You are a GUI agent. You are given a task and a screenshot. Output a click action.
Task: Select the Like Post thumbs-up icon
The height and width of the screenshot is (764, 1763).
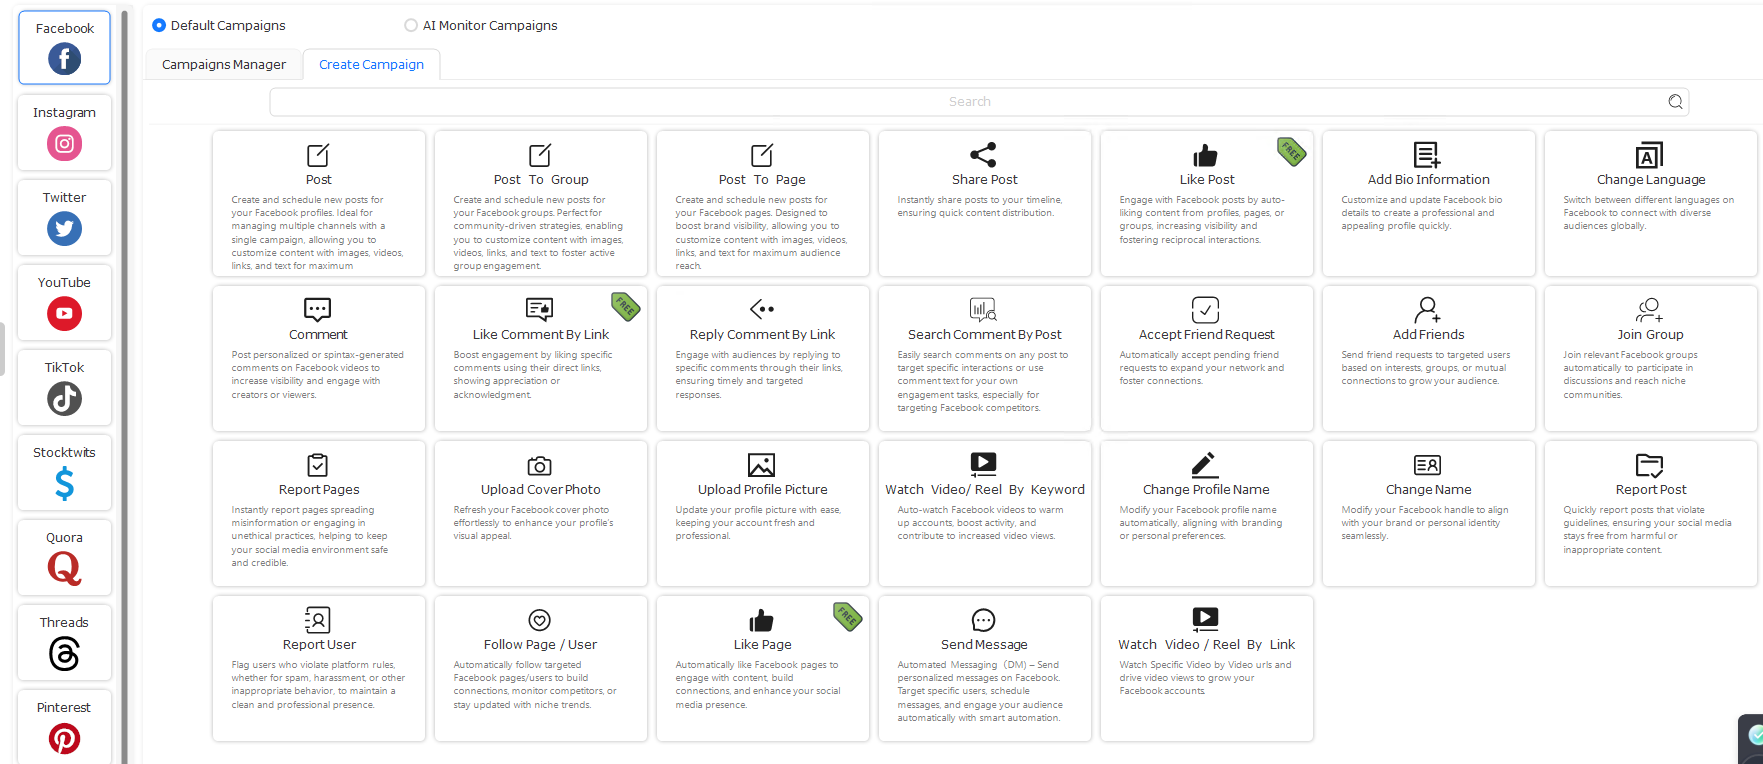point(1206,155)
